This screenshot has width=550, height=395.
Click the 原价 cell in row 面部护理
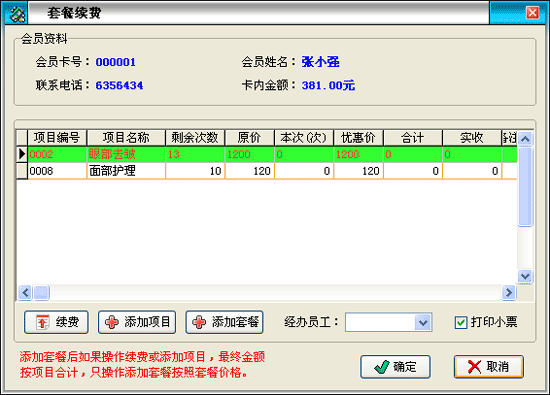(x=249, y=171)
